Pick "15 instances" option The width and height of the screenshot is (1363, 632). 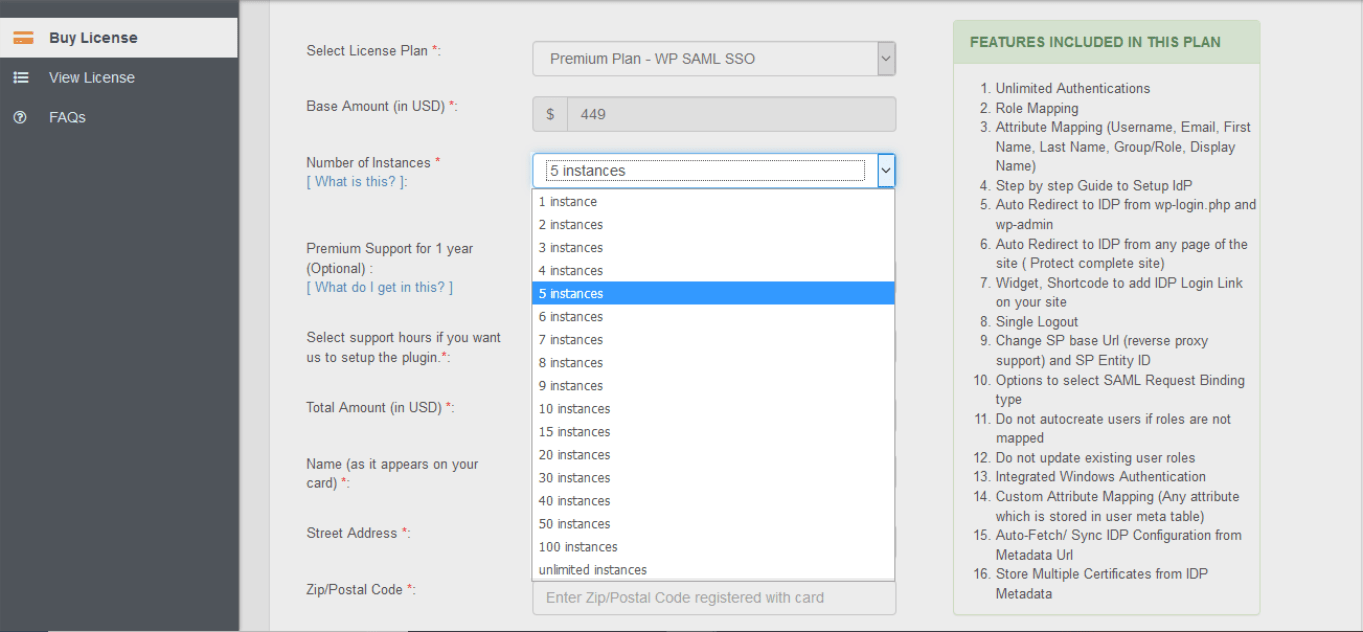(714, 432)
